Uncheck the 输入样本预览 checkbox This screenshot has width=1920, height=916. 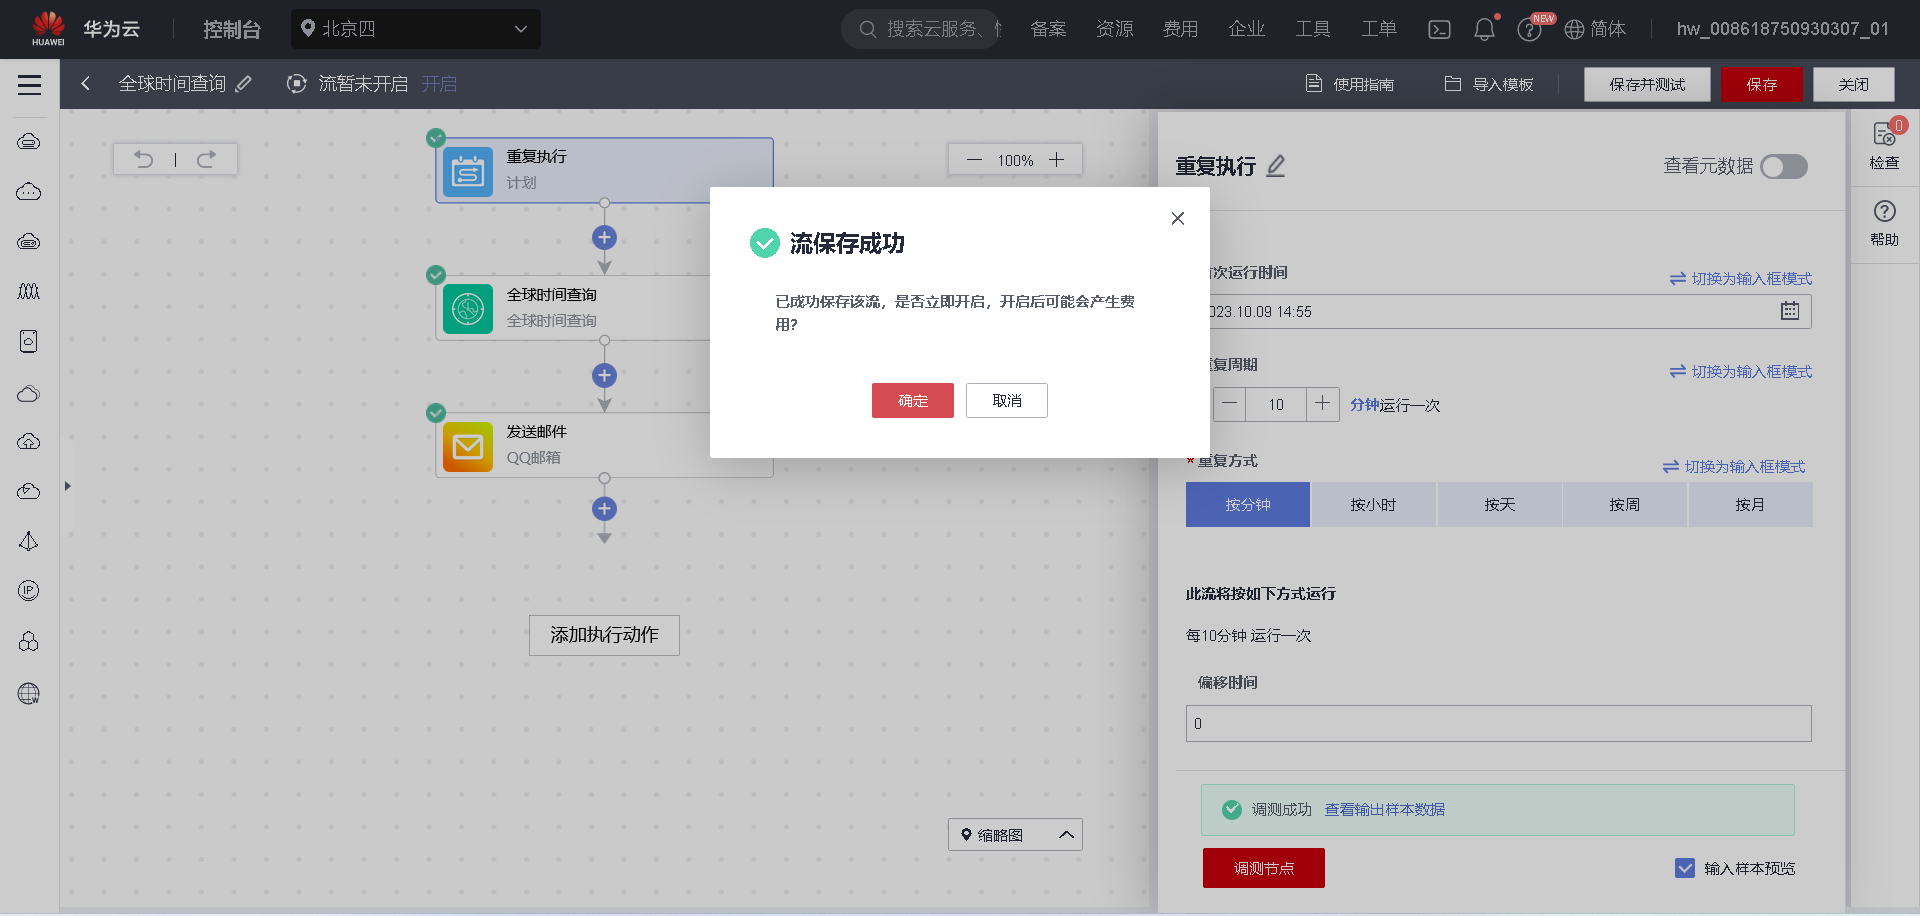tap(1686, 868)
